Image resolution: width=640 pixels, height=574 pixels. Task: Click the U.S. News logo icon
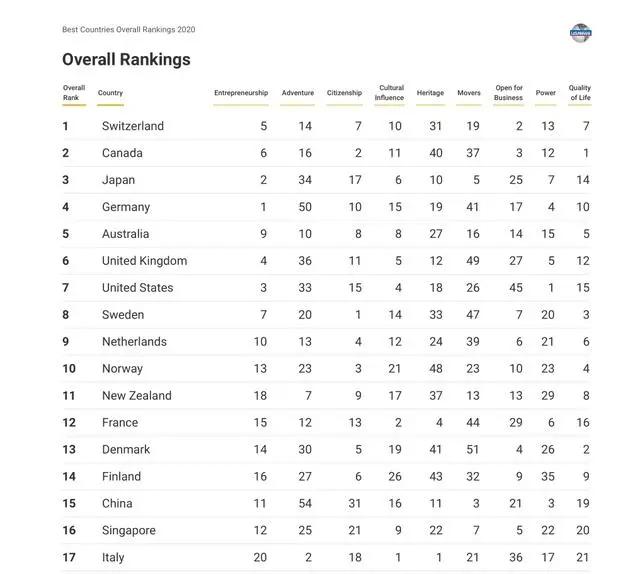coord(580,33)
